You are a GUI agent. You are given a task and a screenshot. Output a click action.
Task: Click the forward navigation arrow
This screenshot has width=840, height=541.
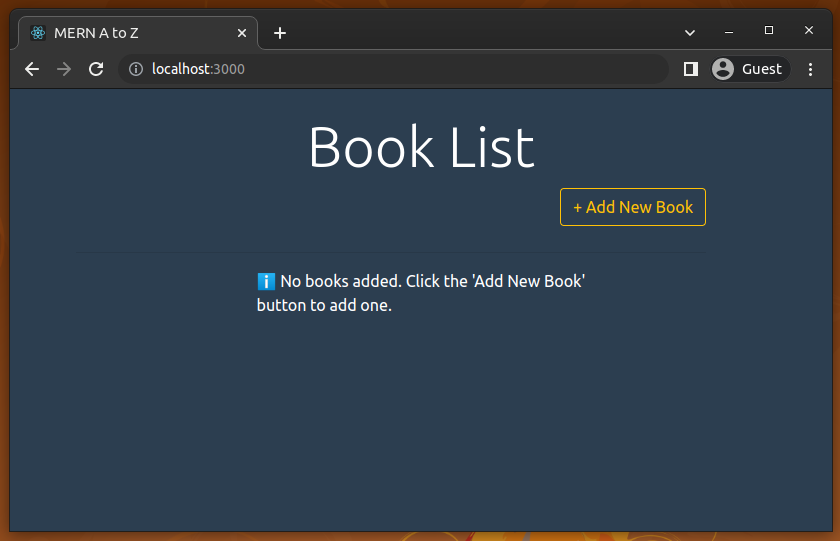(x=64, y=69)
